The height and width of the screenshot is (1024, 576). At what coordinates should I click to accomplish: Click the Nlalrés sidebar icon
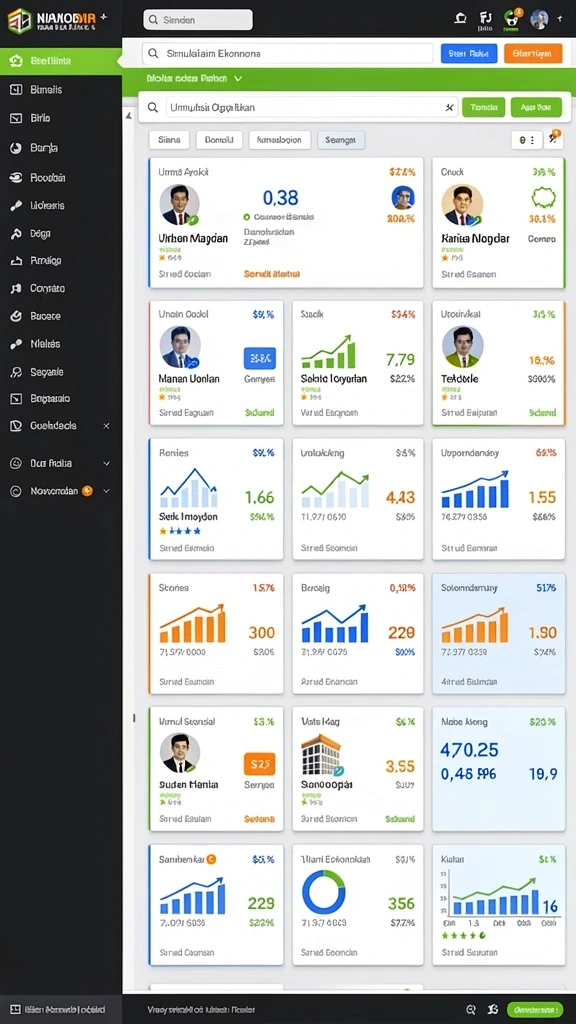[16, 344]
